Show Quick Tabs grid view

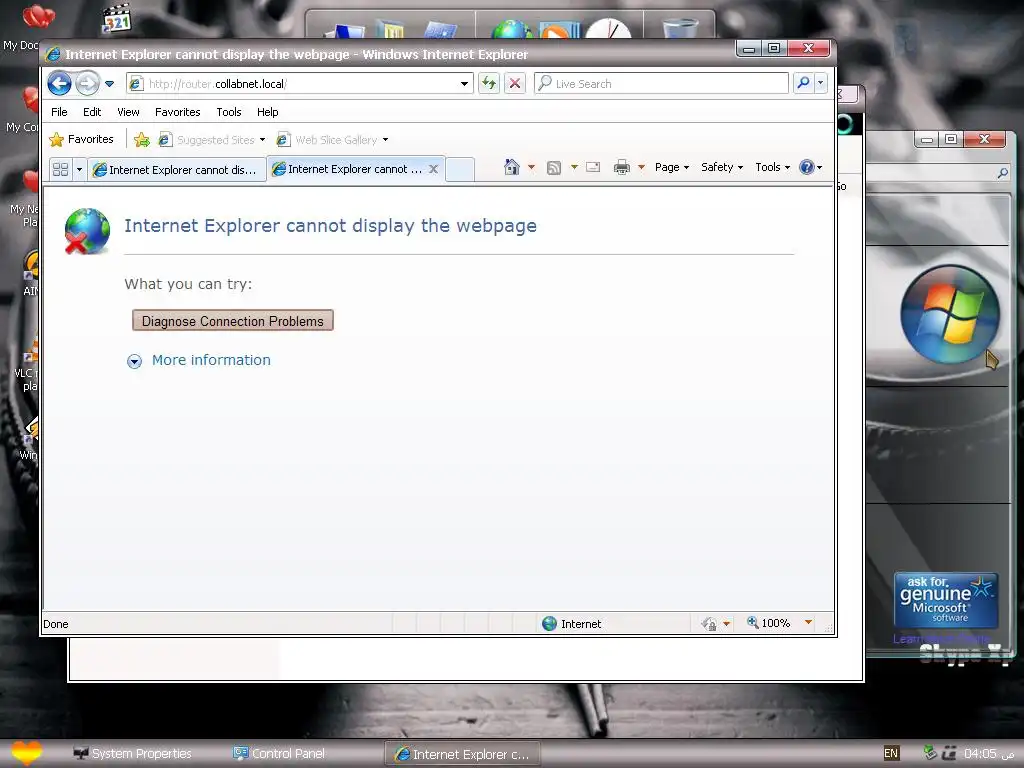(61, 169)
